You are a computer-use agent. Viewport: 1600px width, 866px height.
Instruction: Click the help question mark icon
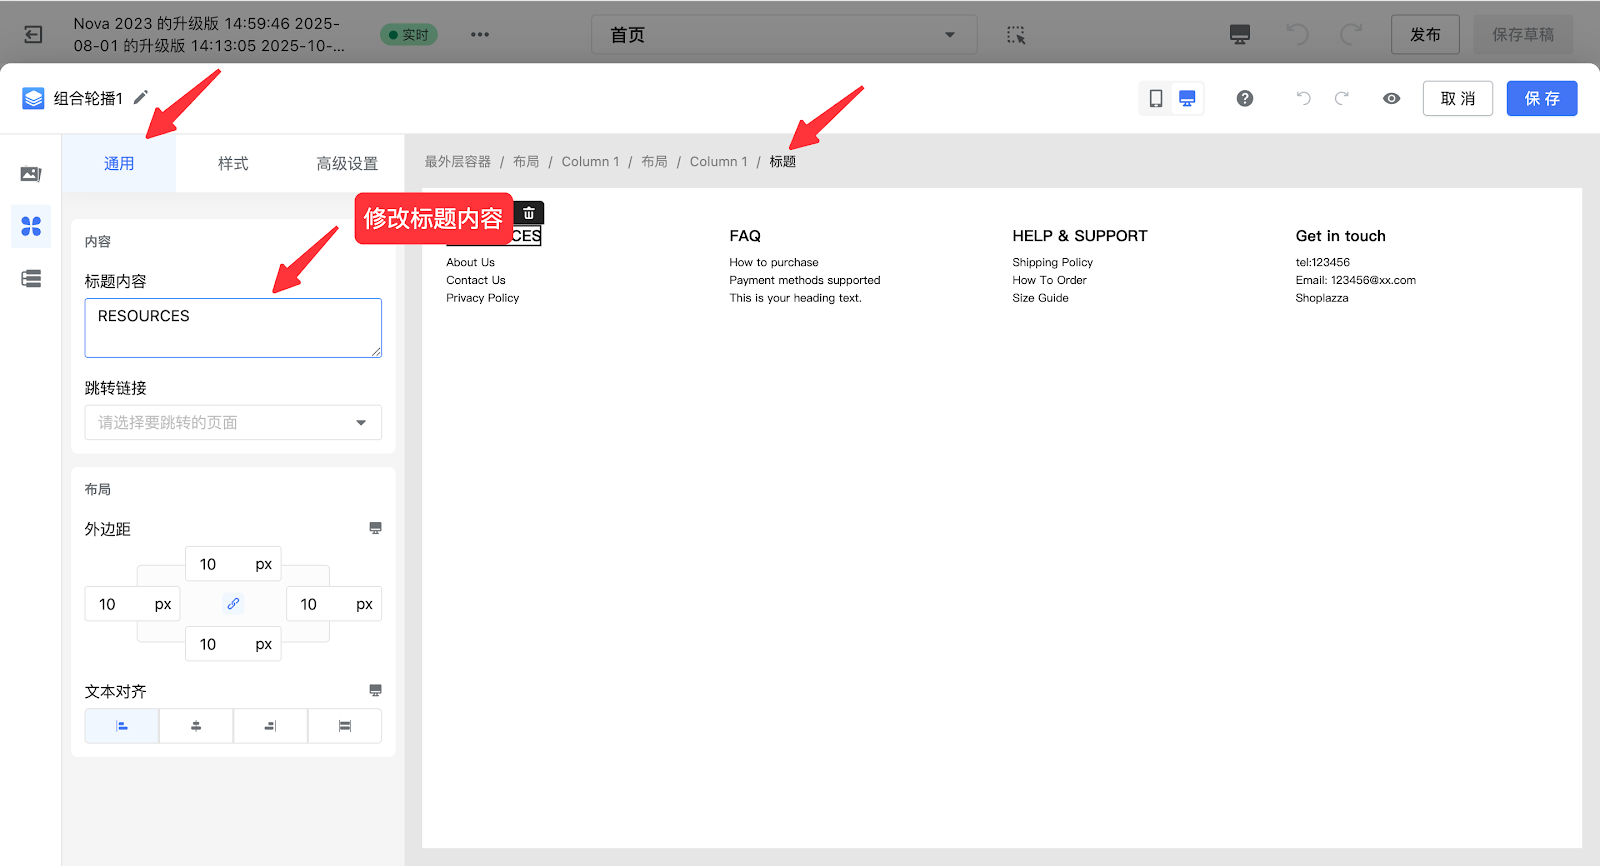click(x=1244, y=98)
